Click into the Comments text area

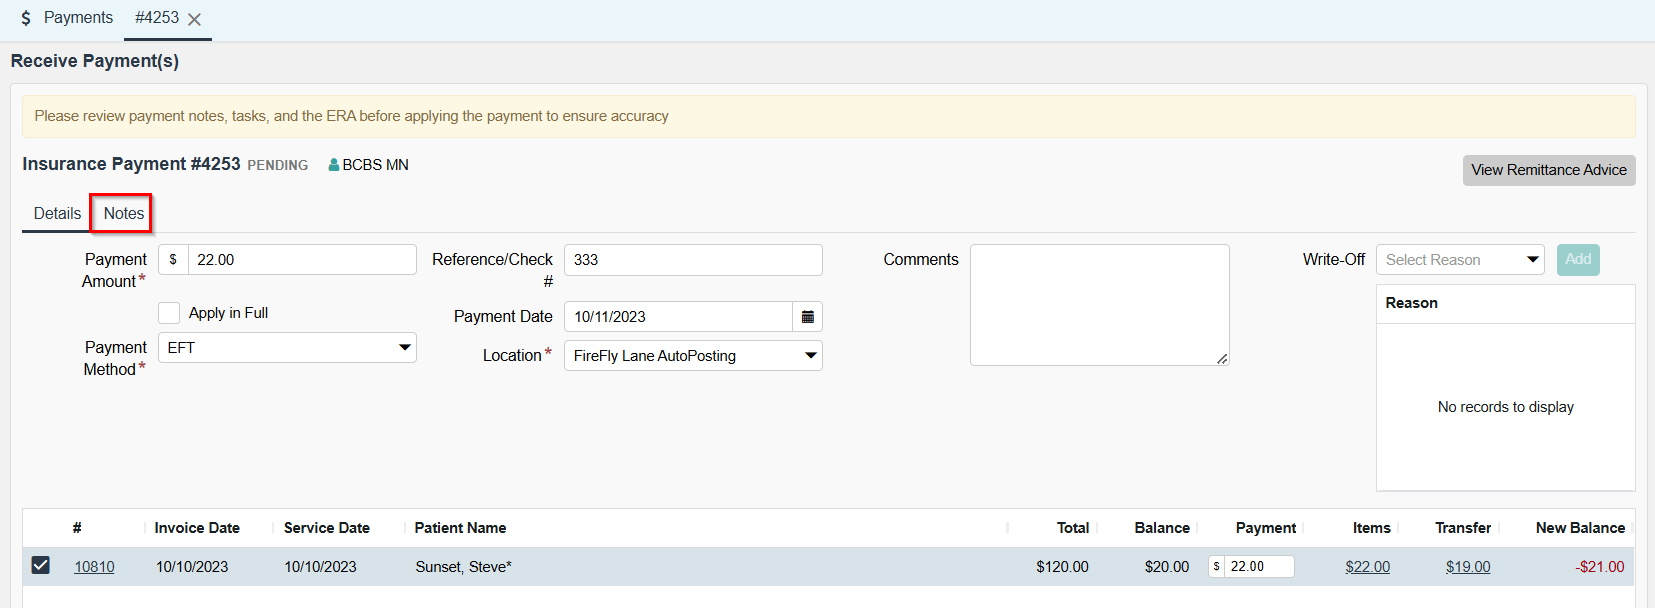[1099, 305]
